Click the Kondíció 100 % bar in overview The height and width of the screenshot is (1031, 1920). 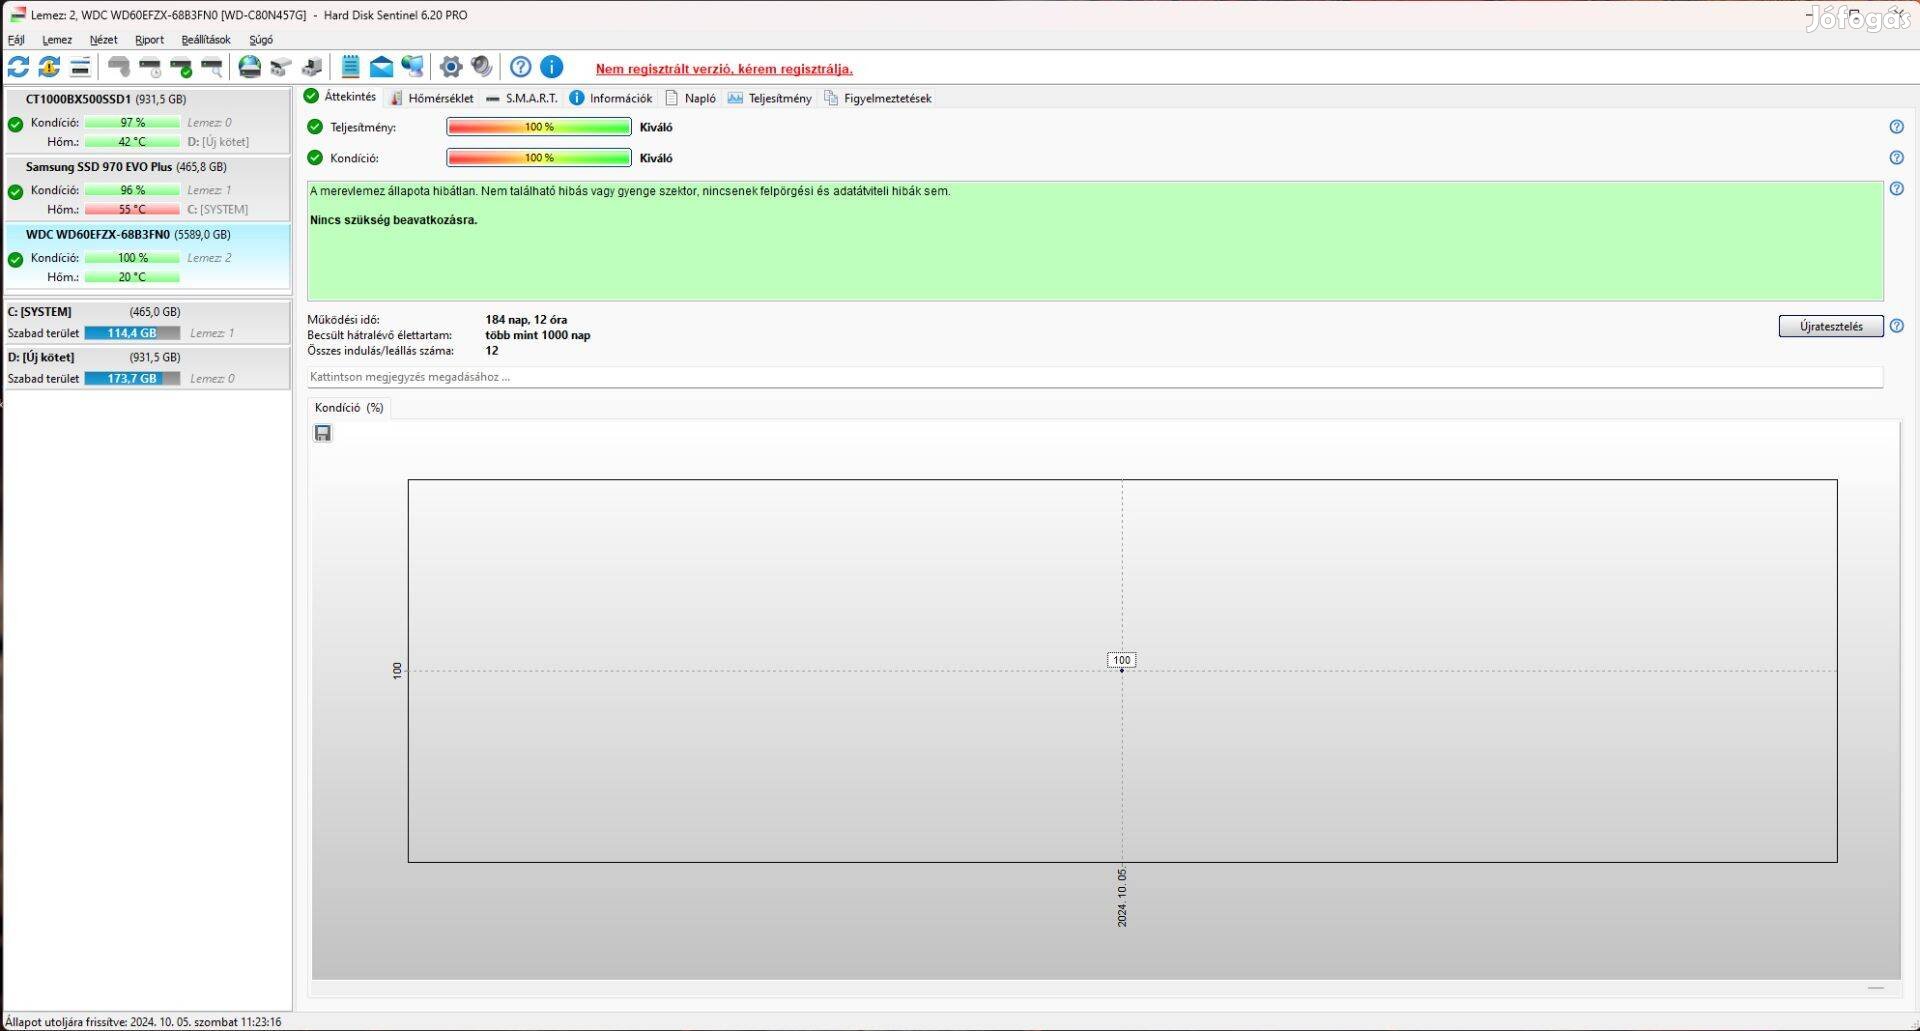[x=539, y=158]
